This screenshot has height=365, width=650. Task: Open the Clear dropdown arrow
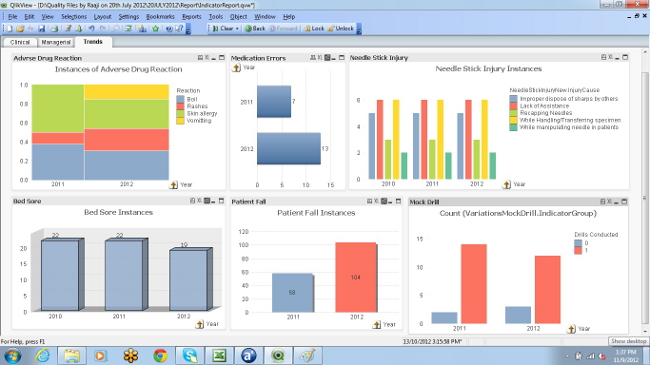click(238, 29)
